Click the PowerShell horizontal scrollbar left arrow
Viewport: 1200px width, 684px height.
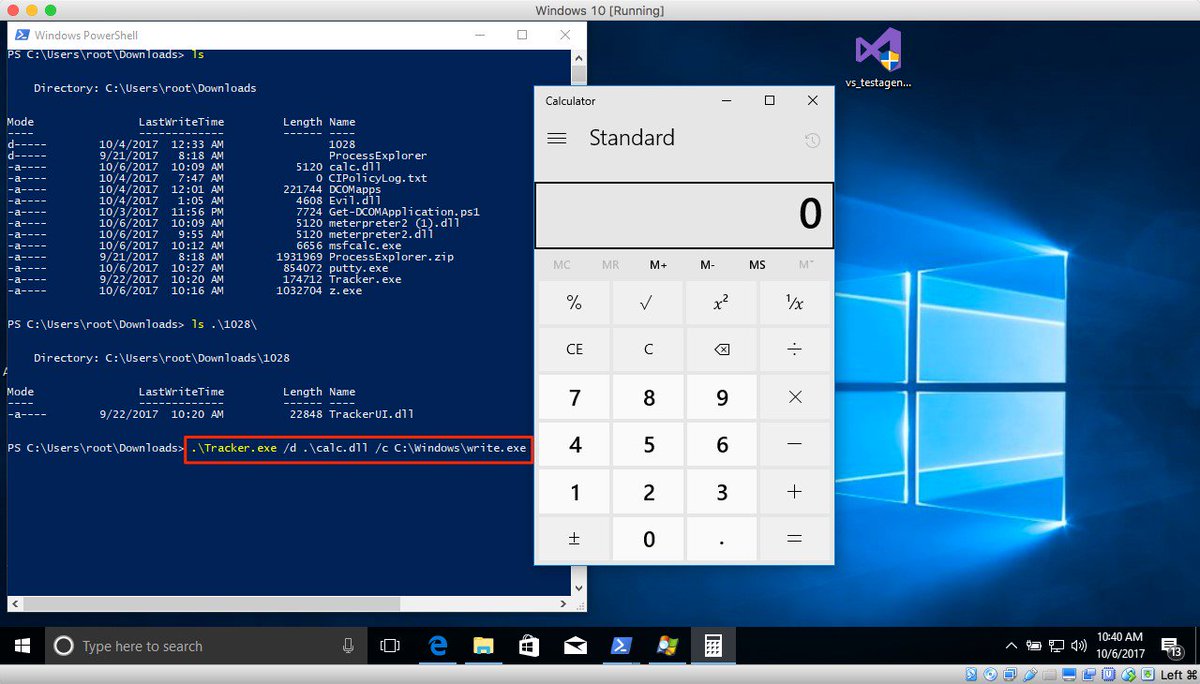coord(14,604)
